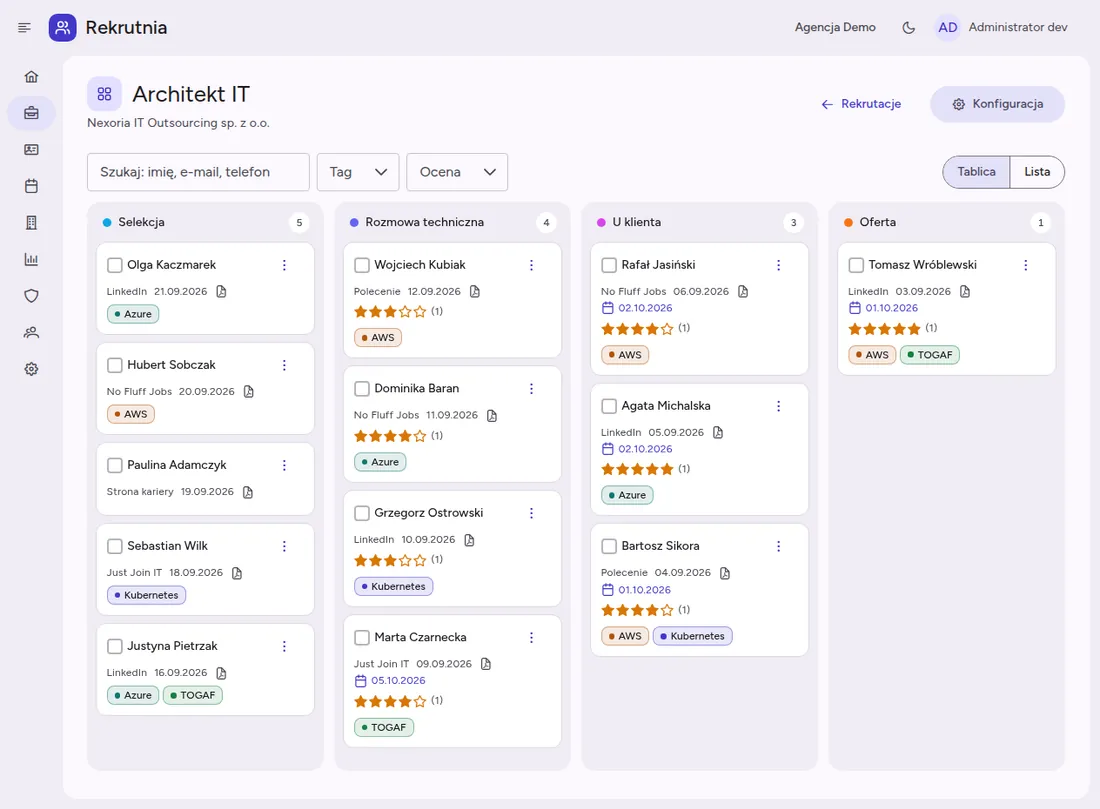Check the Paulina Adamczyk card checkbox
This screenshot has height=809, width=1100.
click(x=114, y=465)
